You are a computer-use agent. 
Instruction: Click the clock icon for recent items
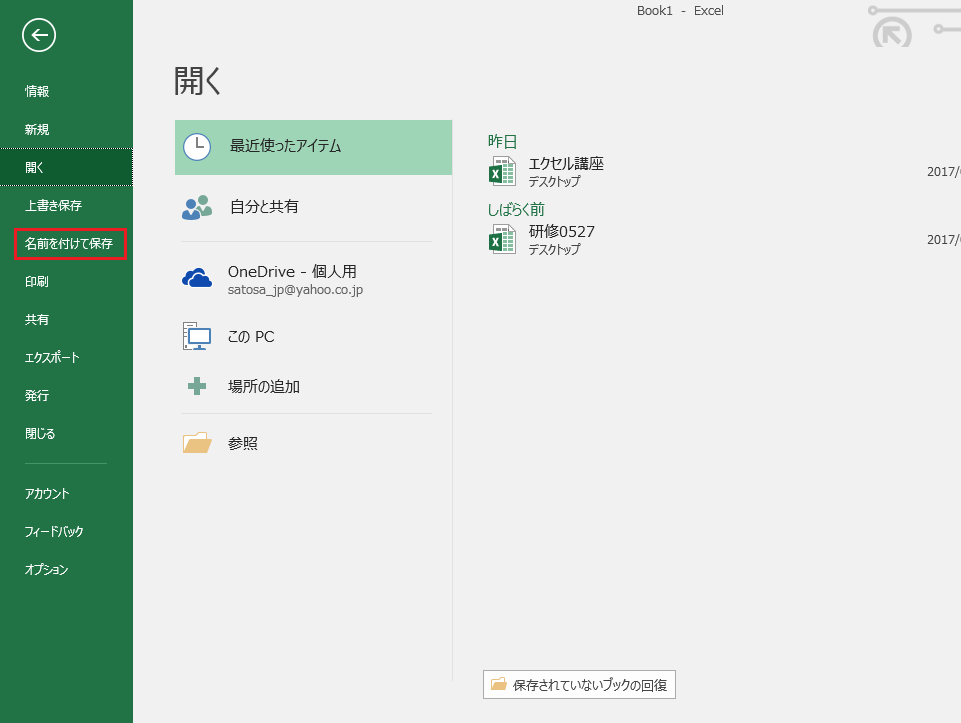[197, 147]
